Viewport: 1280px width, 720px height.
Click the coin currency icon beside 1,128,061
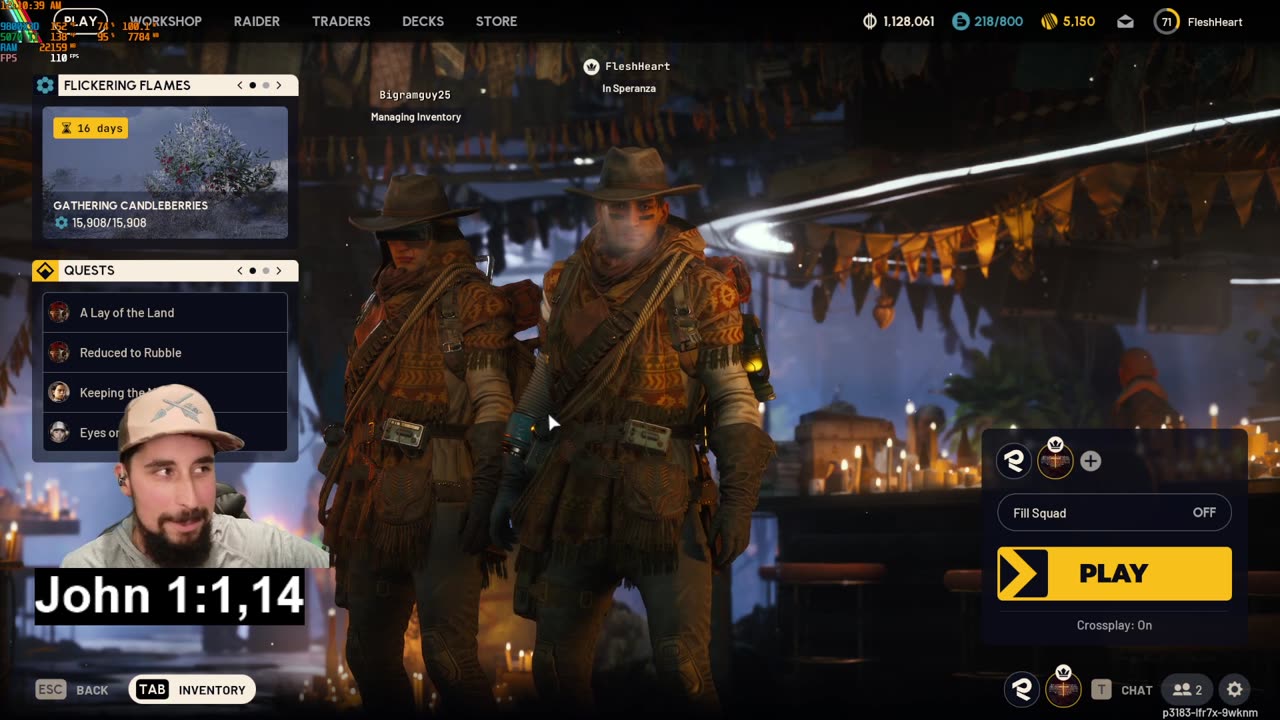(870, 21)
